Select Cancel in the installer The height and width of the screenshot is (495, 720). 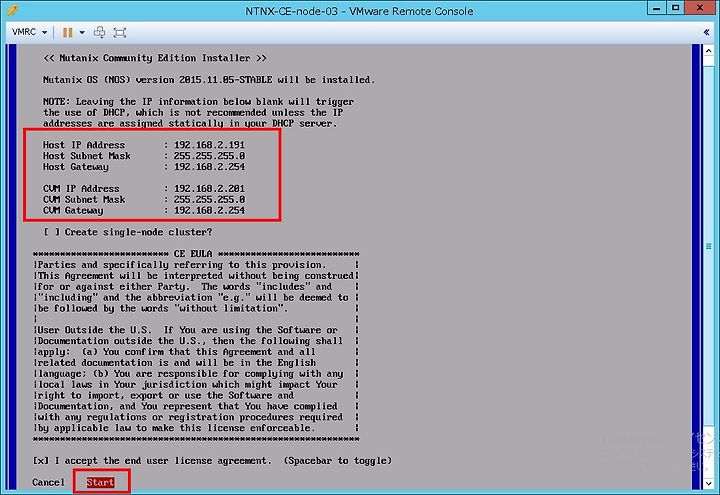[x=48, y=482]
